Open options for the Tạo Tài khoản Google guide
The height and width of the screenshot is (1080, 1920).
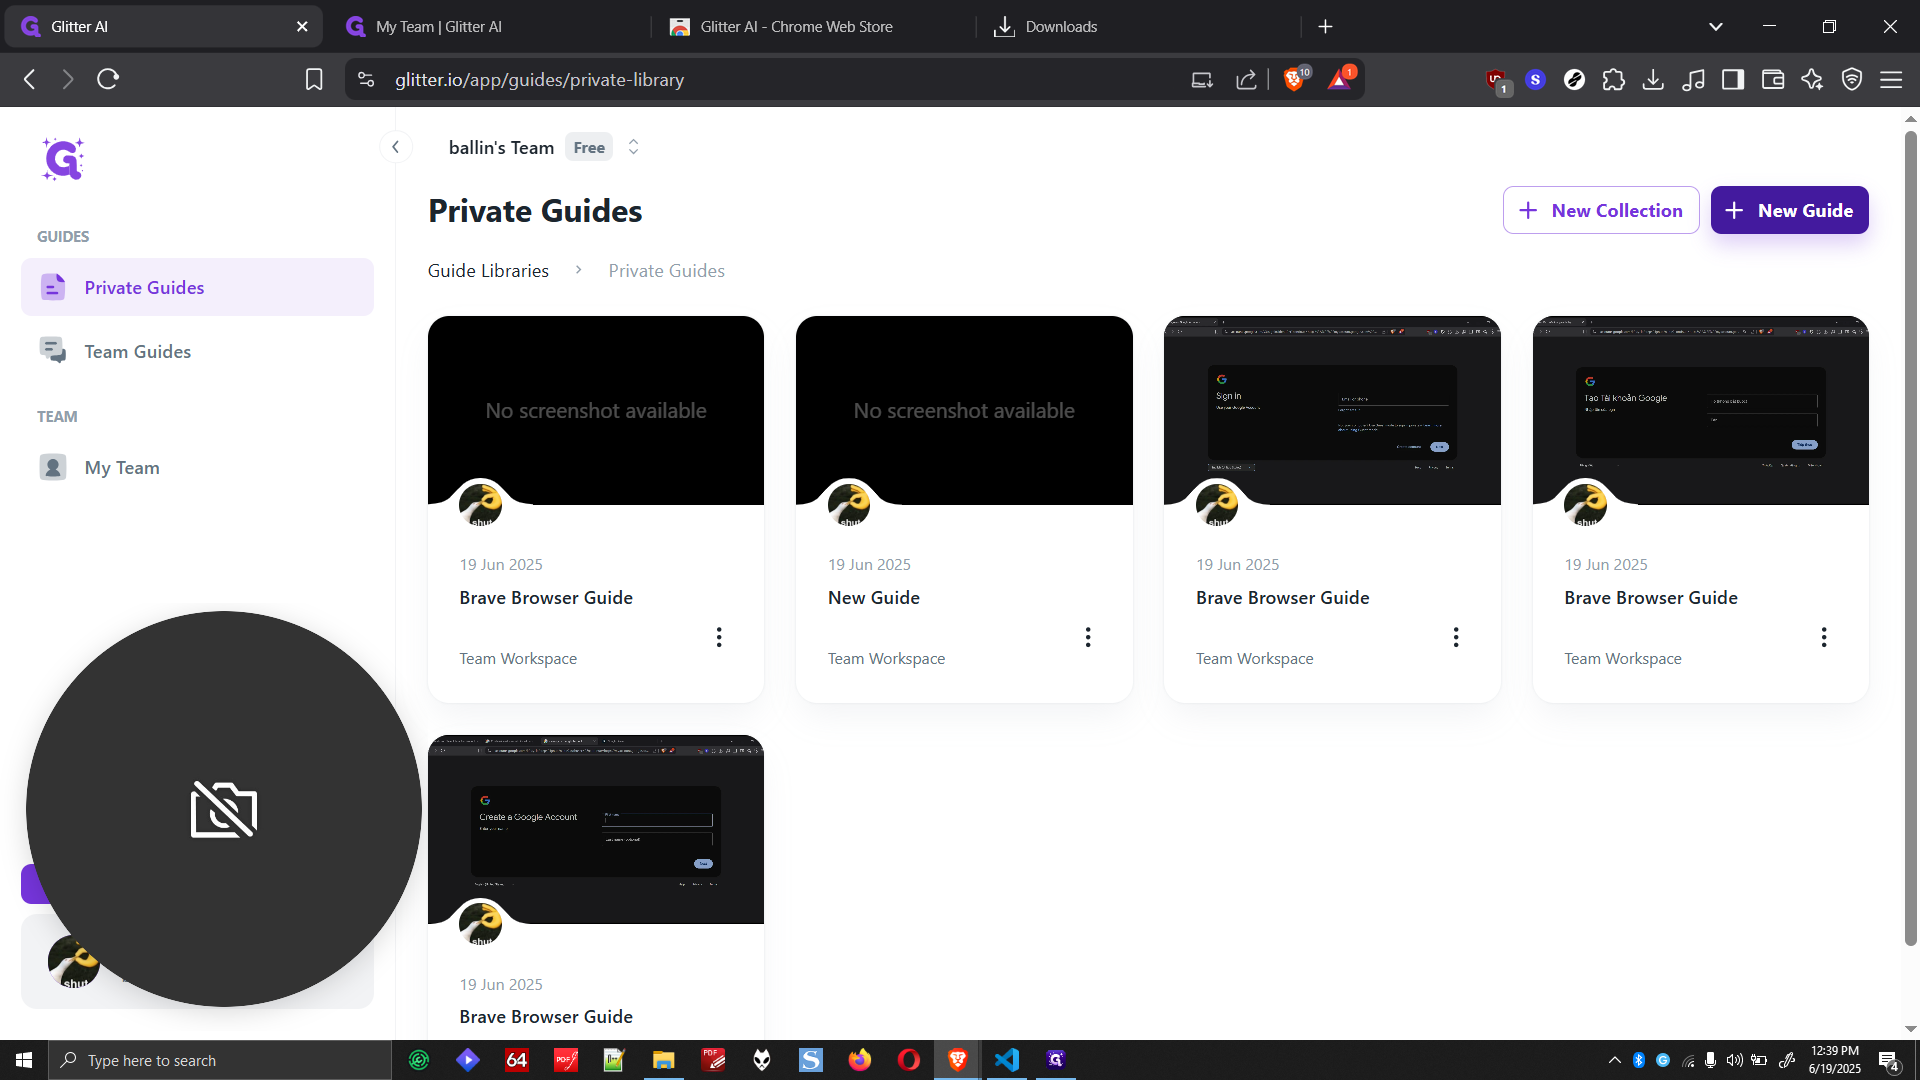tap(1824, 637)
